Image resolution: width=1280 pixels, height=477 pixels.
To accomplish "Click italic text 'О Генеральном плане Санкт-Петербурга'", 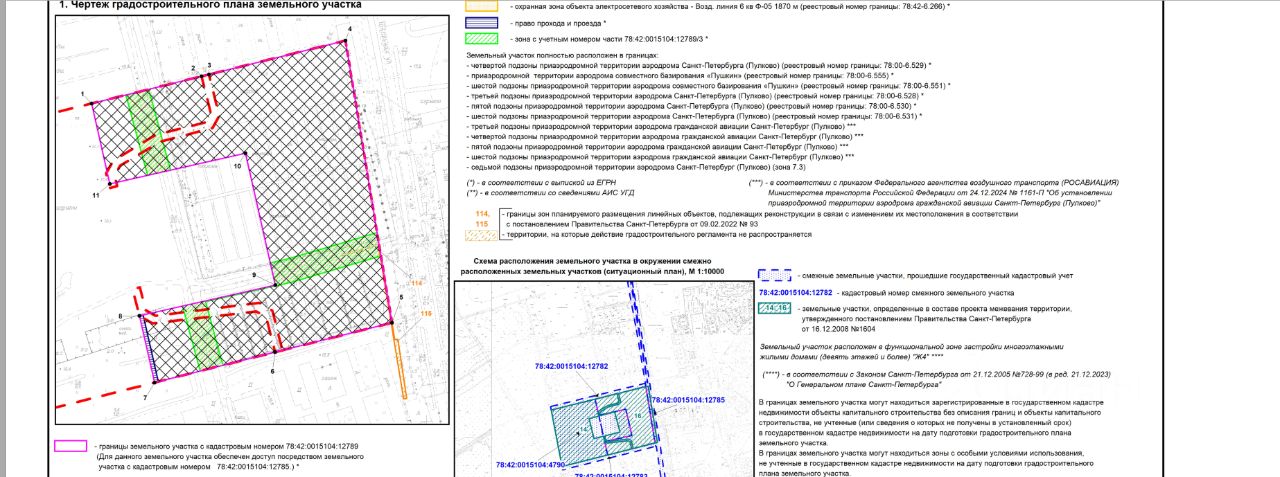I will pos(865,384).
